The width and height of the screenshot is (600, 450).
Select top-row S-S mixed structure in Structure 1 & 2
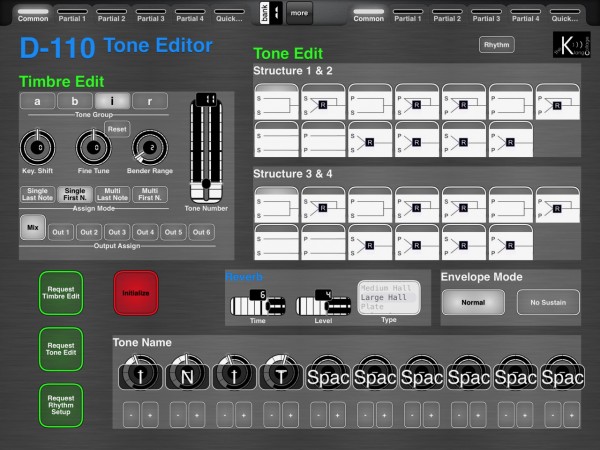(276, 102)
